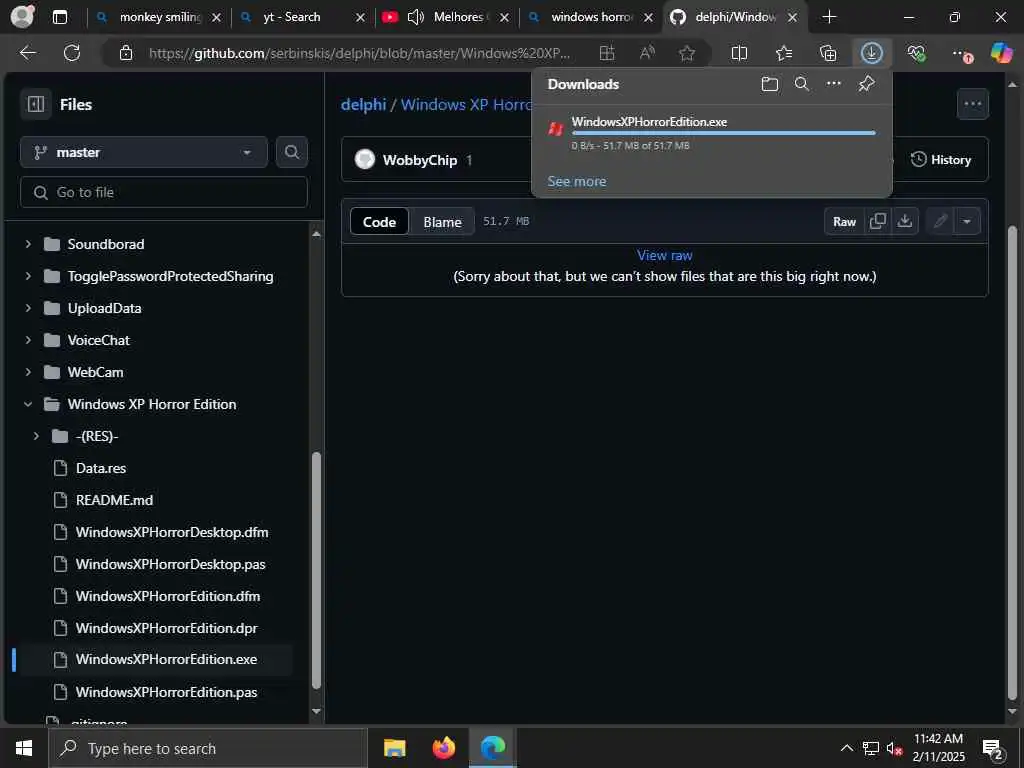This screenshot has width=1024, height=768.
Task: Pin the Downloads popup
Action: pyautogui.click(x=867, y=84)
